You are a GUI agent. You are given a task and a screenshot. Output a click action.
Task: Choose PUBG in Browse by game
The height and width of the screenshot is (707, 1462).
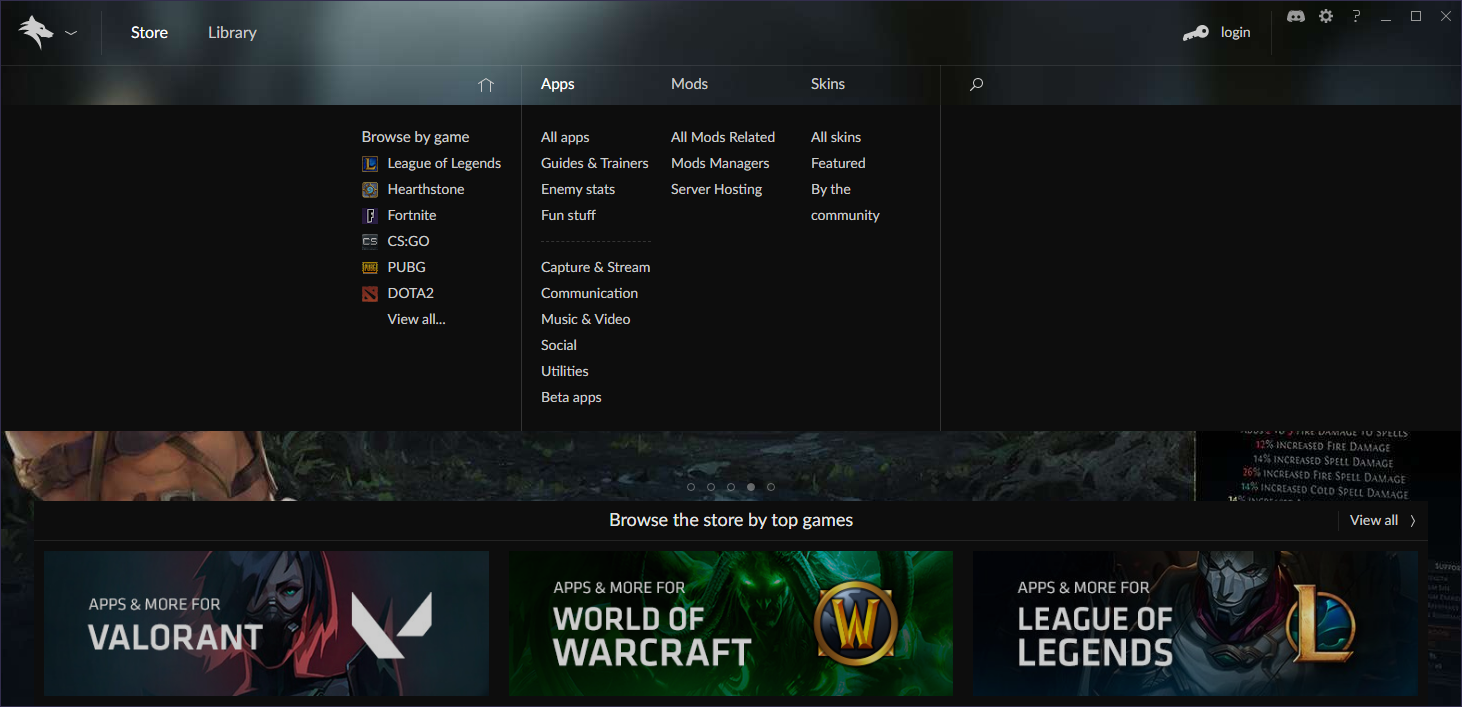pos(407,267)
